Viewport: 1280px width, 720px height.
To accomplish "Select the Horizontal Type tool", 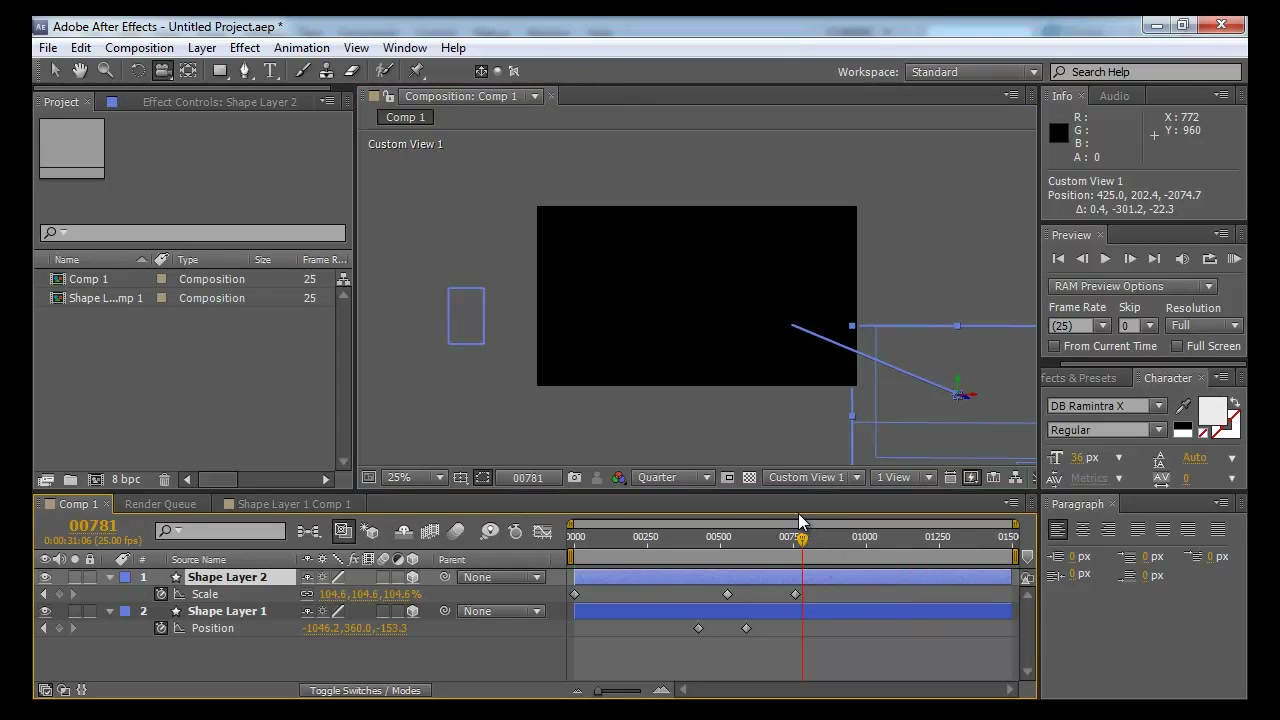I will click(x=270, y=71).
